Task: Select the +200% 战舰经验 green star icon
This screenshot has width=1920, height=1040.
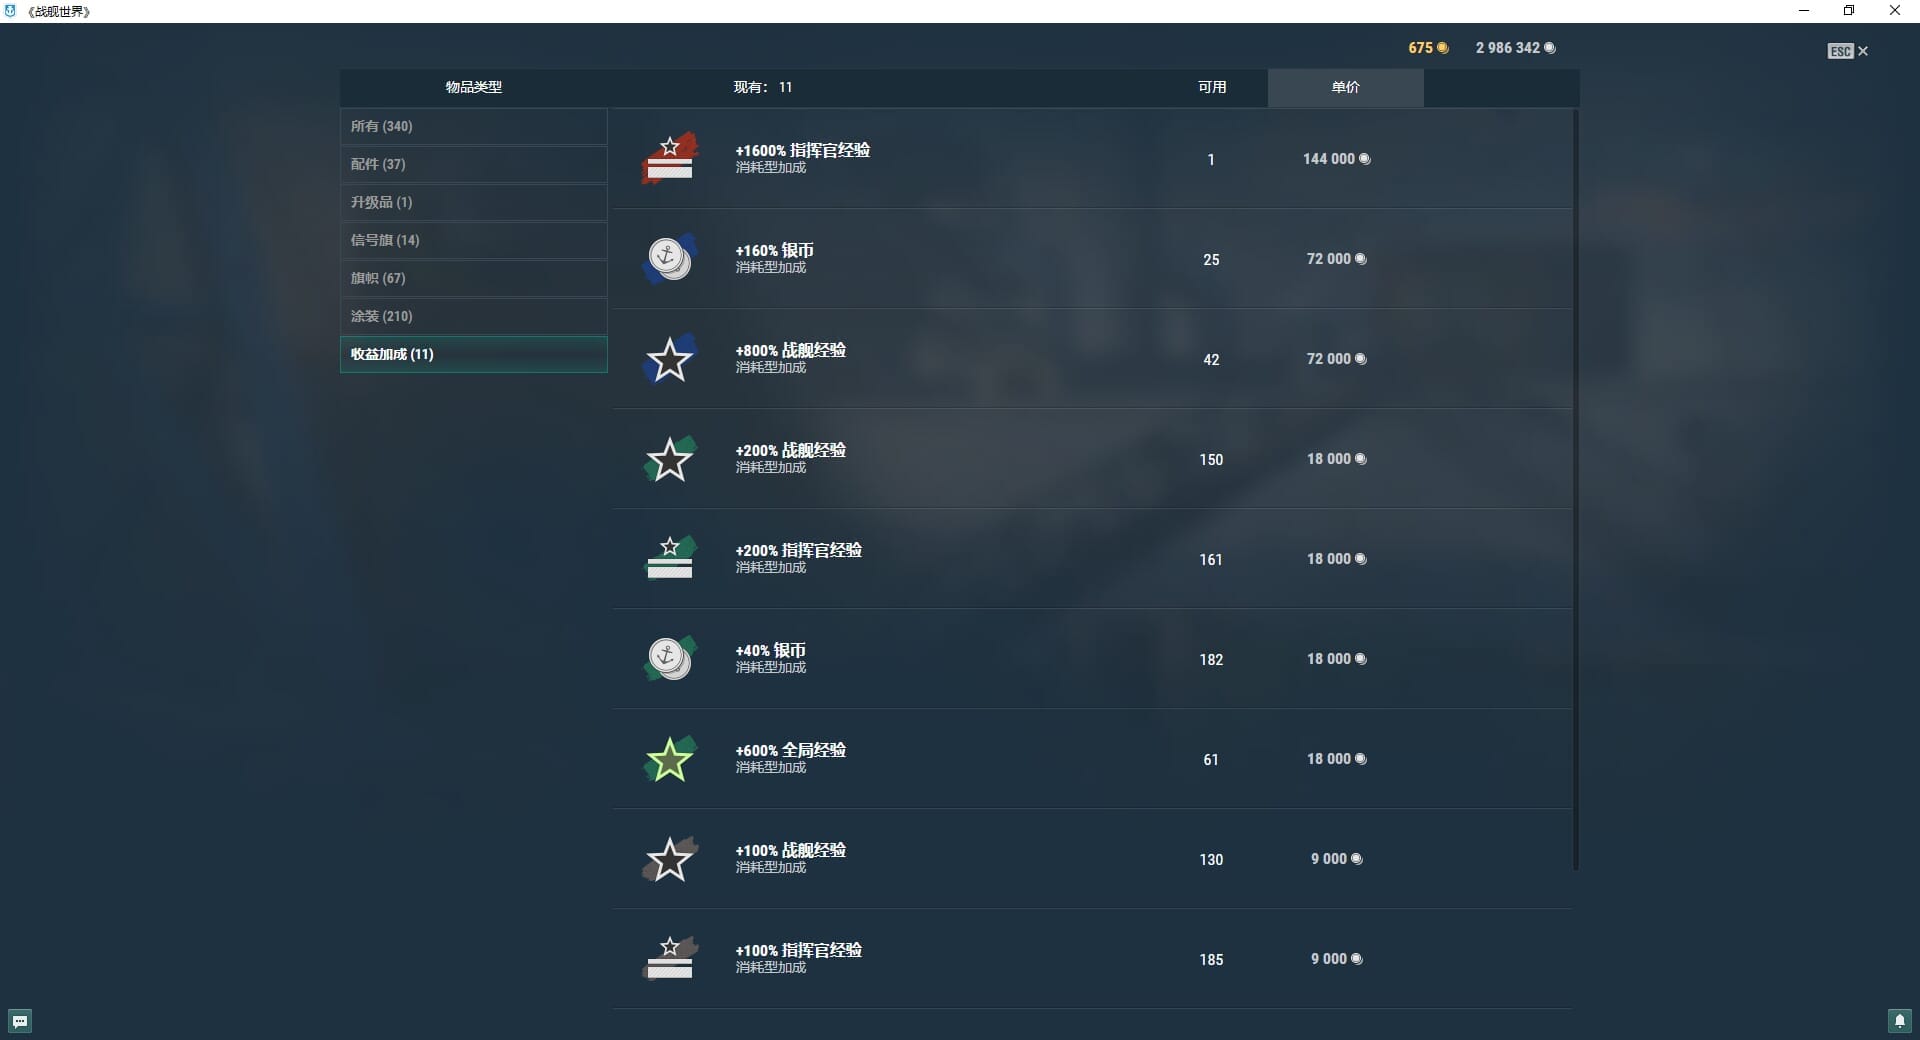Action: (669, 459)
